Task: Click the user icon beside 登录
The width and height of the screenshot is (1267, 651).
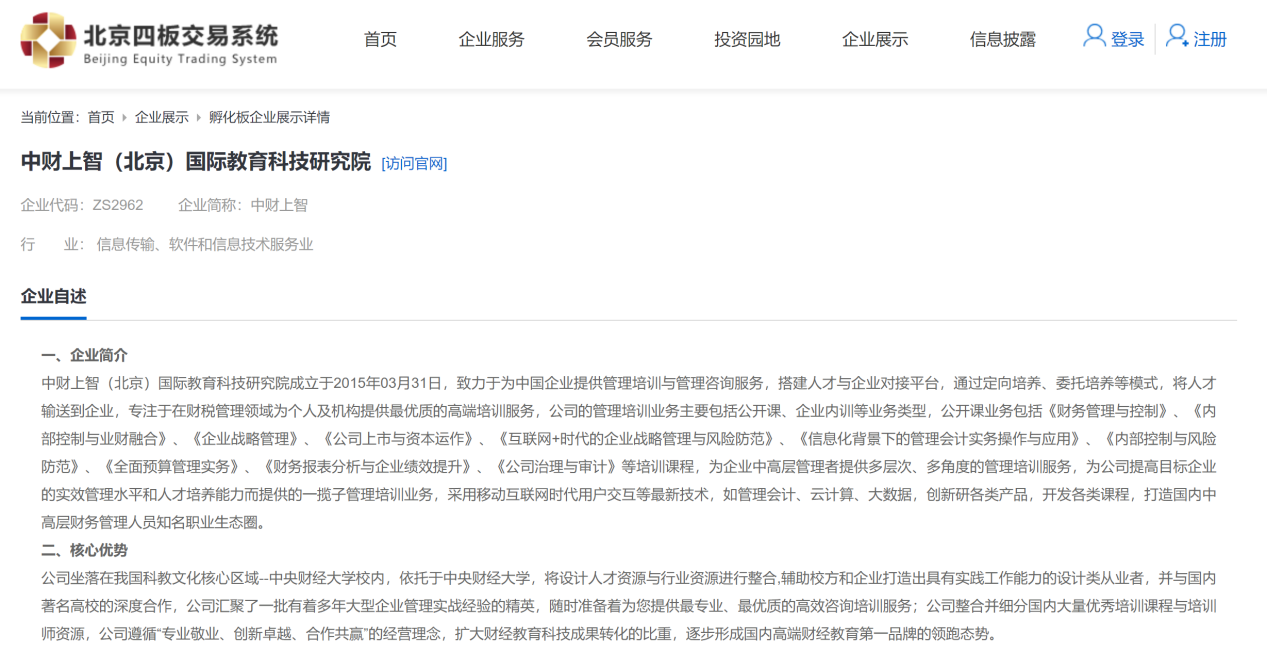Action: tap(1094, 37)
